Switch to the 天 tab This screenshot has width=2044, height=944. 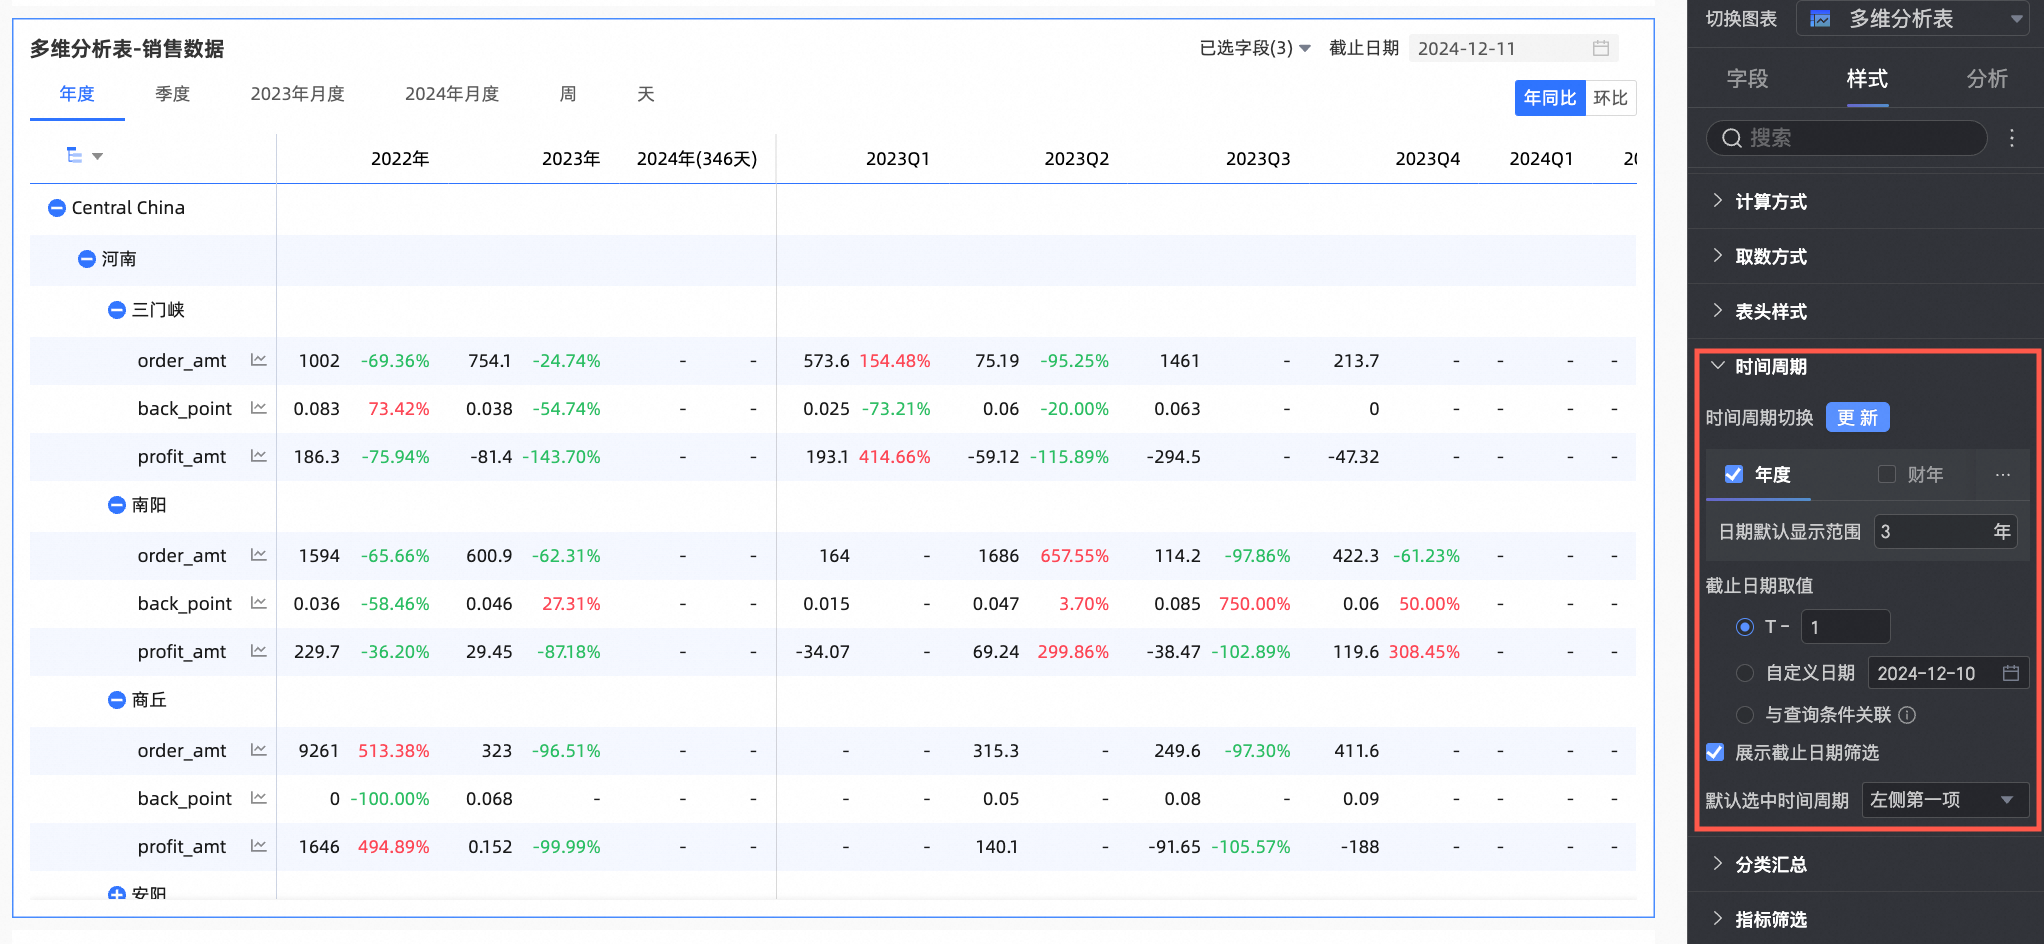click(x=646, y=94)
